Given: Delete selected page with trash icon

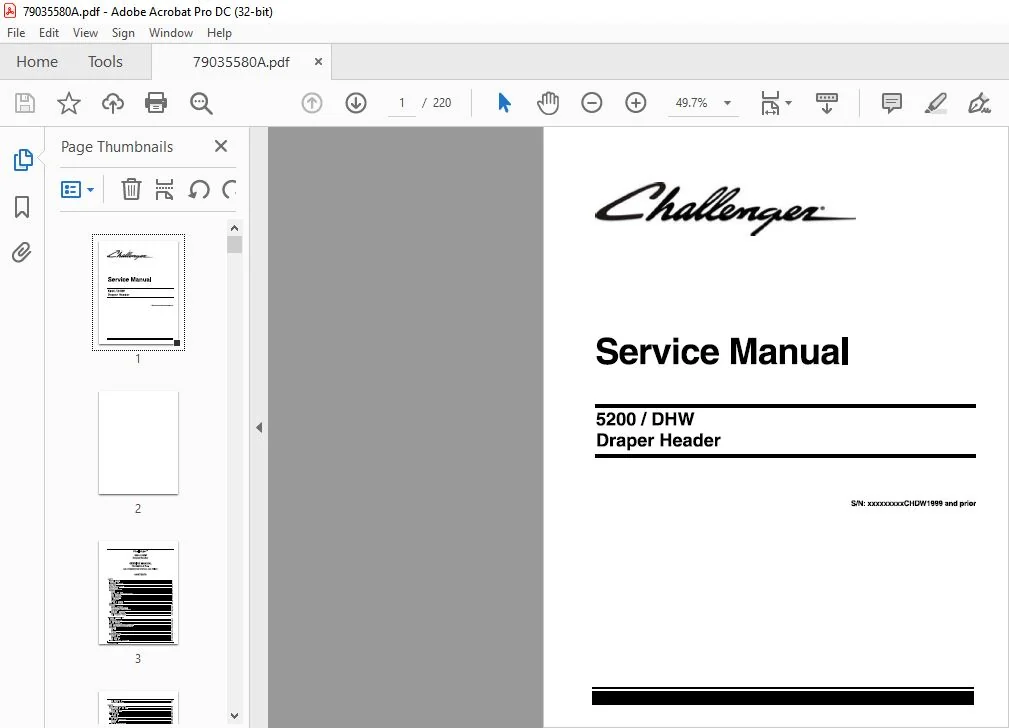Looking at the screenshot, I should [131, 189].
